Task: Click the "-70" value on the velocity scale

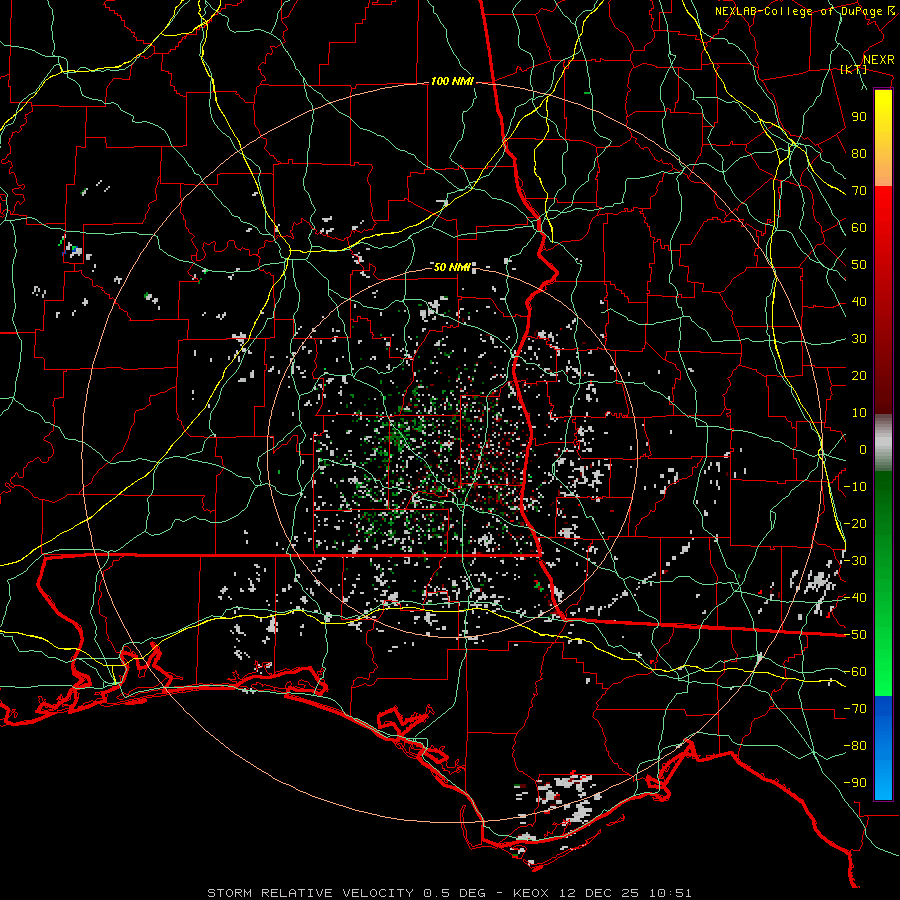Action: 855,709
